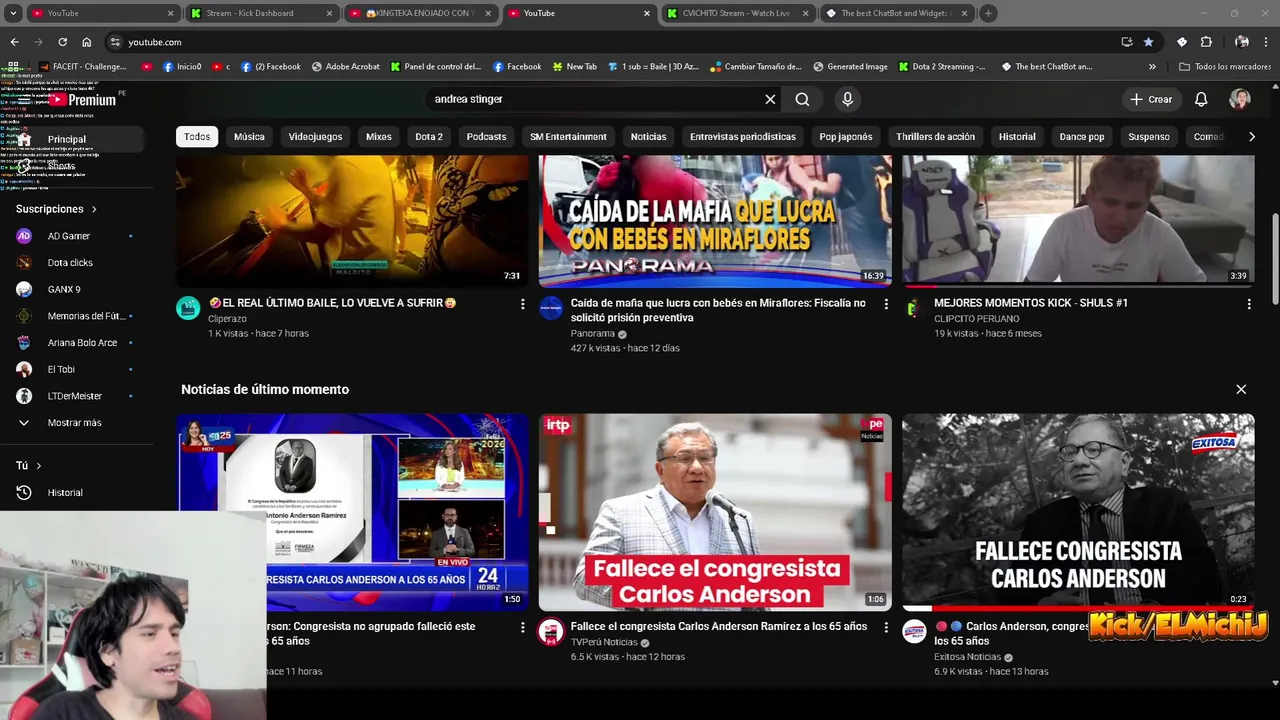This screenshot has width=1280, height=720.
Task: Go to Principal in sidebar
Action: pyautogui.click(x=72, y=139)
